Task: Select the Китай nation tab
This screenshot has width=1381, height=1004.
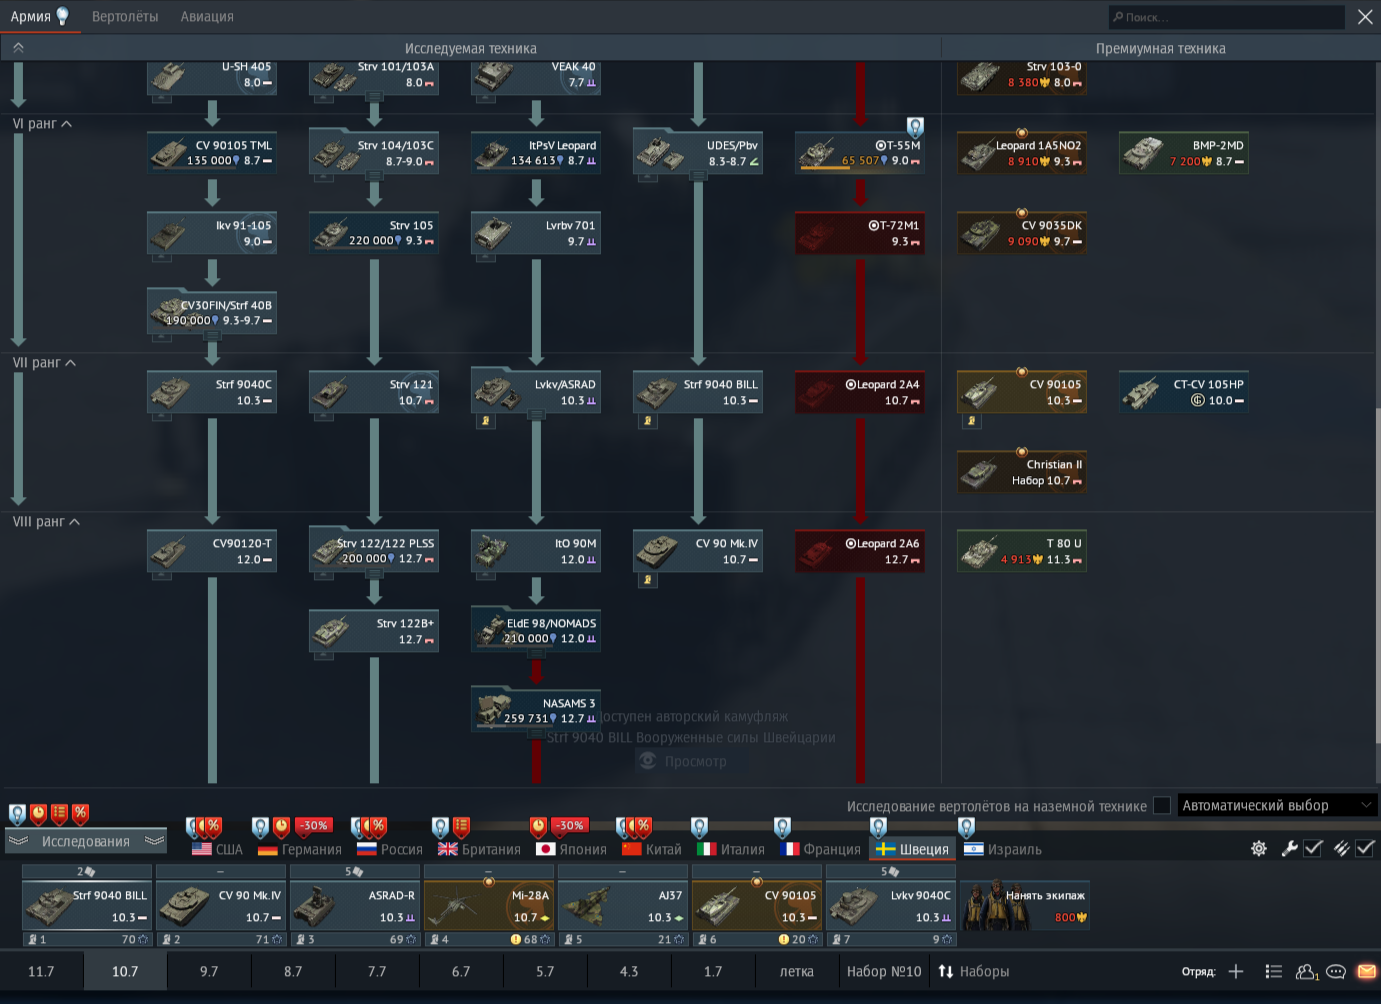Action: pos(651,850)
